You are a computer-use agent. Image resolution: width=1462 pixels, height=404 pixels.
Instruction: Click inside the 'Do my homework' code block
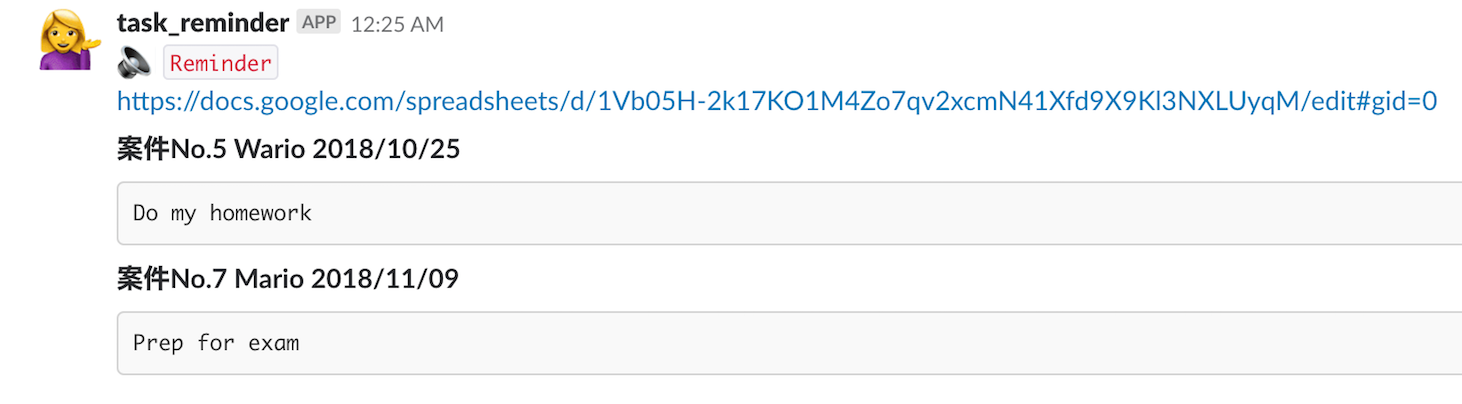[789, 213]
